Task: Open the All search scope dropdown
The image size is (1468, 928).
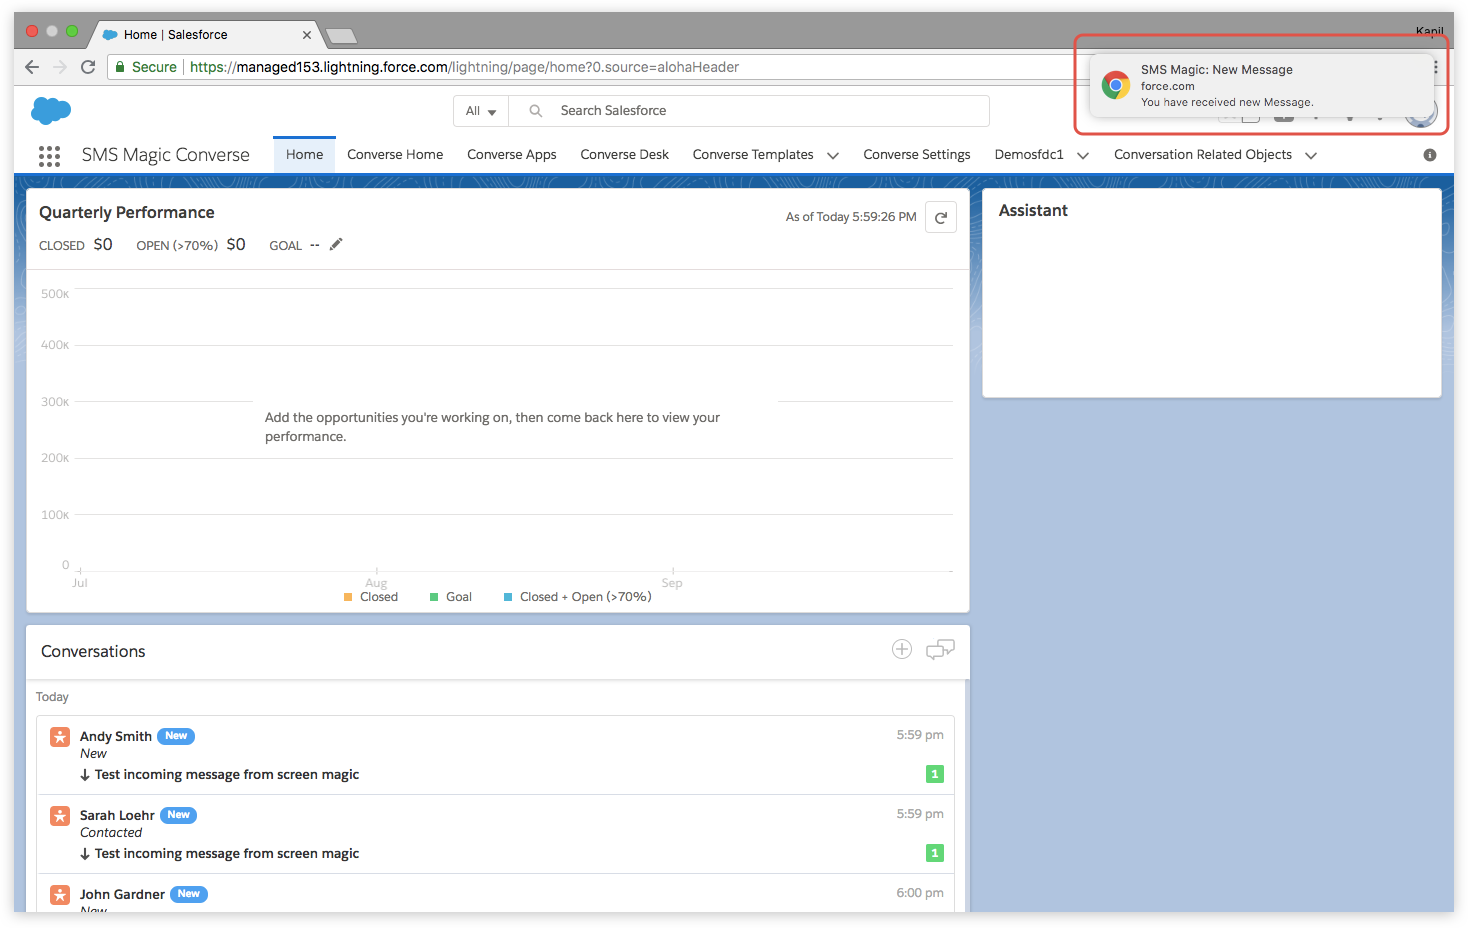Action: [481, 111]
